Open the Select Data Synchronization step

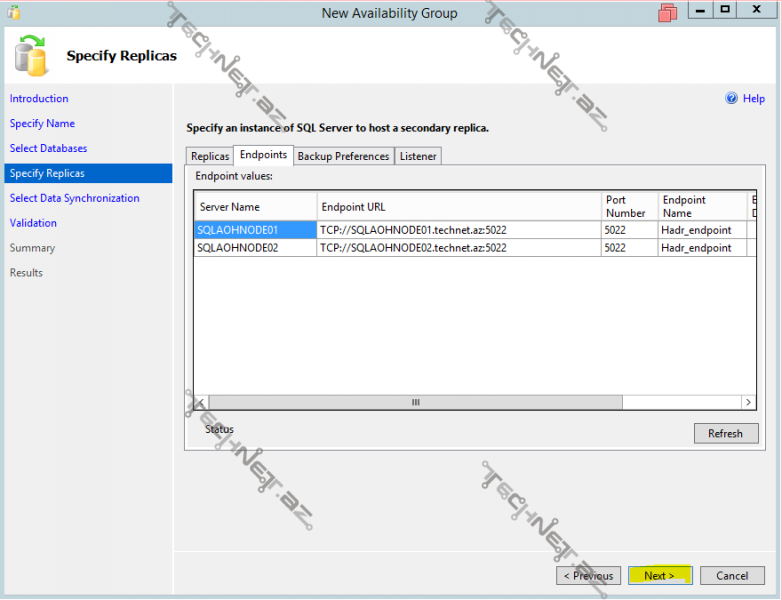coord(74,198)
